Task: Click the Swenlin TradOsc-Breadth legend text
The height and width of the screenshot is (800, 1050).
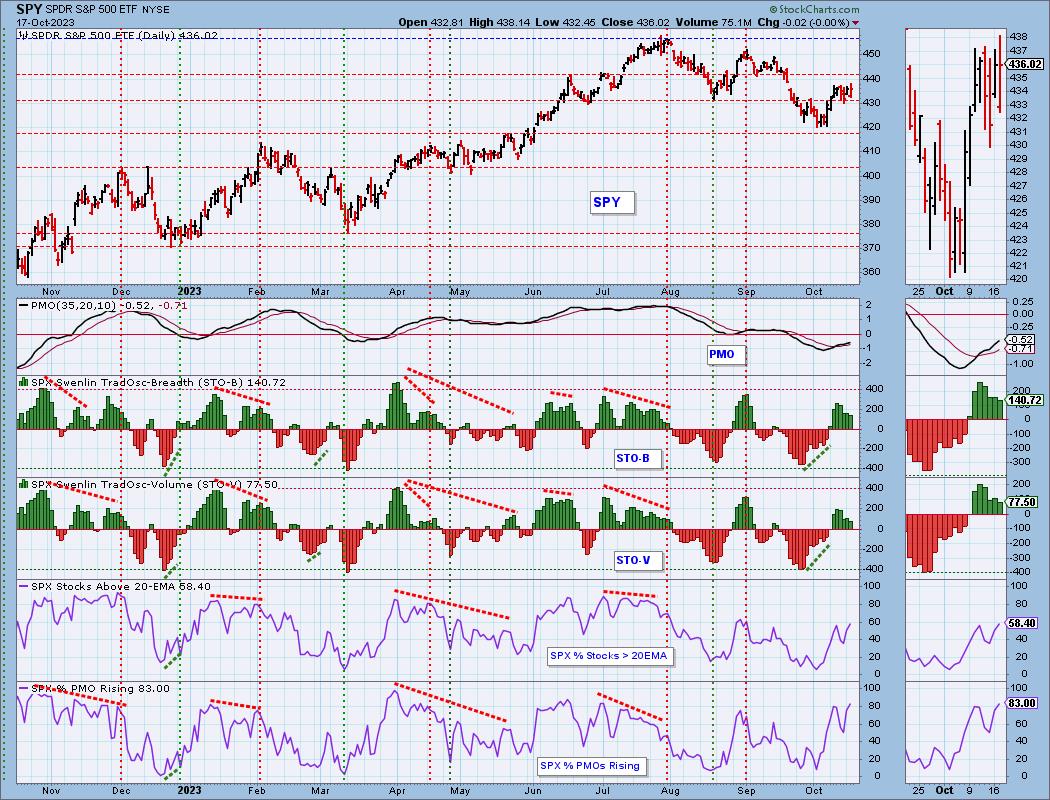Action: click(159, 382)
